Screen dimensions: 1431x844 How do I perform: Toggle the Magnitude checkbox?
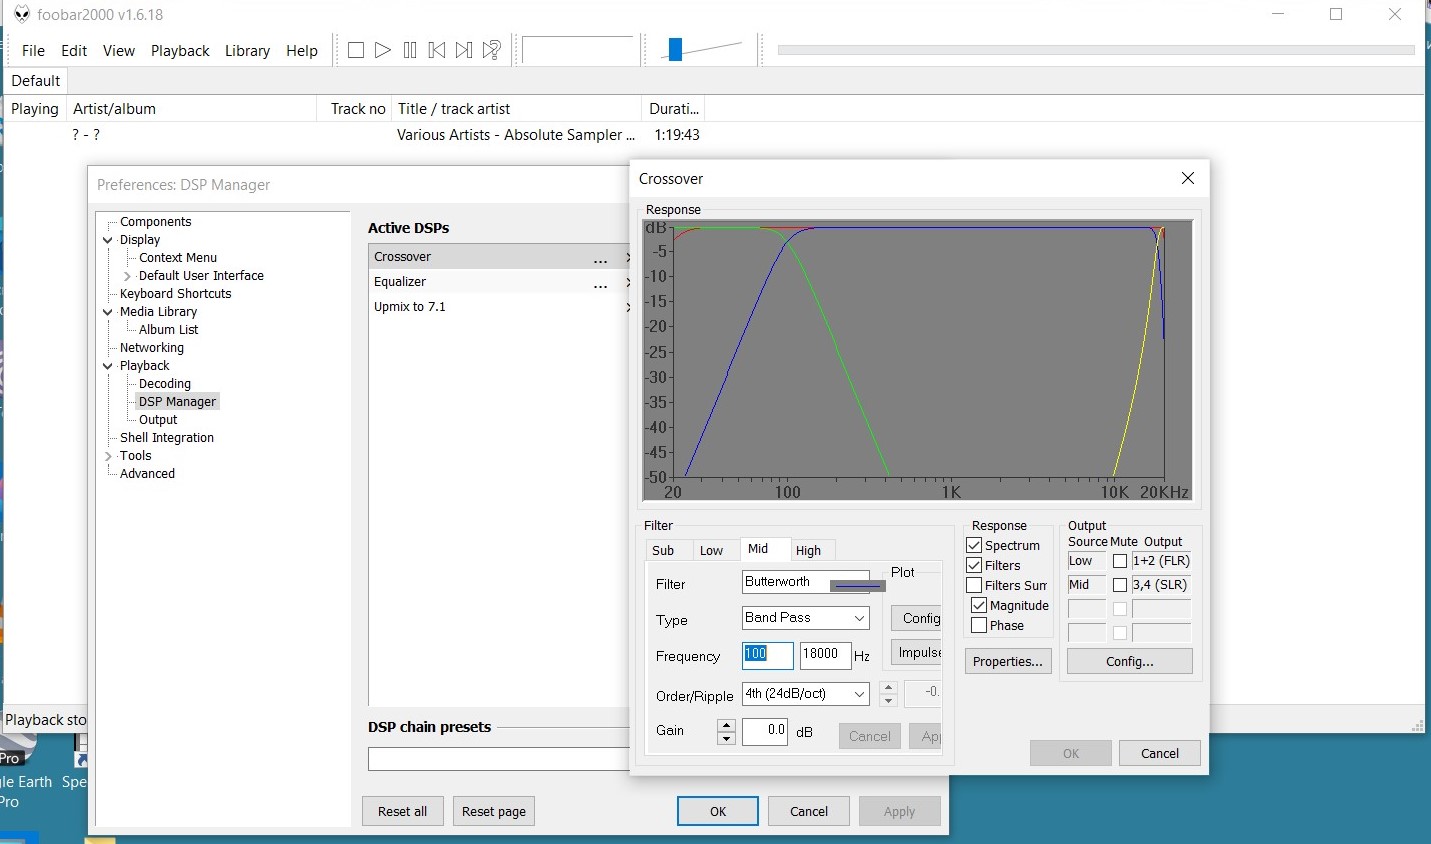[979, 605]
